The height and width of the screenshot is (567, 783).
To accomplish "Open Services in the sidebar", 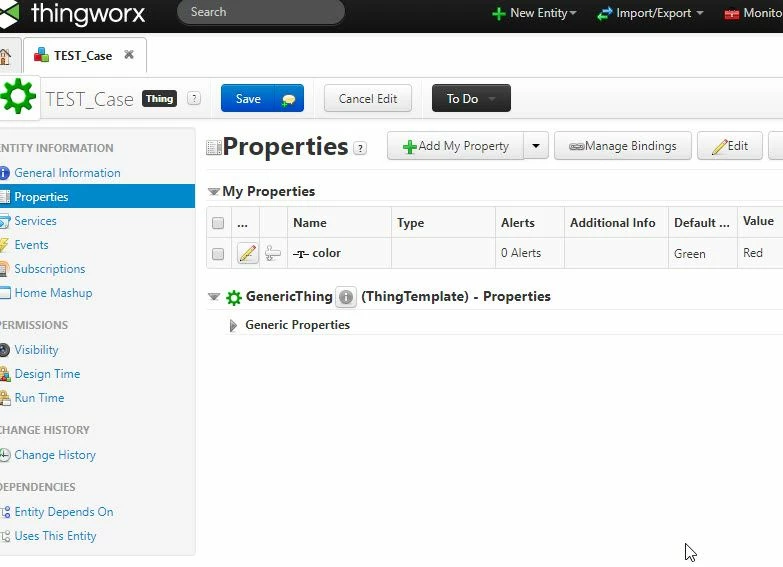I will [35, 221].
